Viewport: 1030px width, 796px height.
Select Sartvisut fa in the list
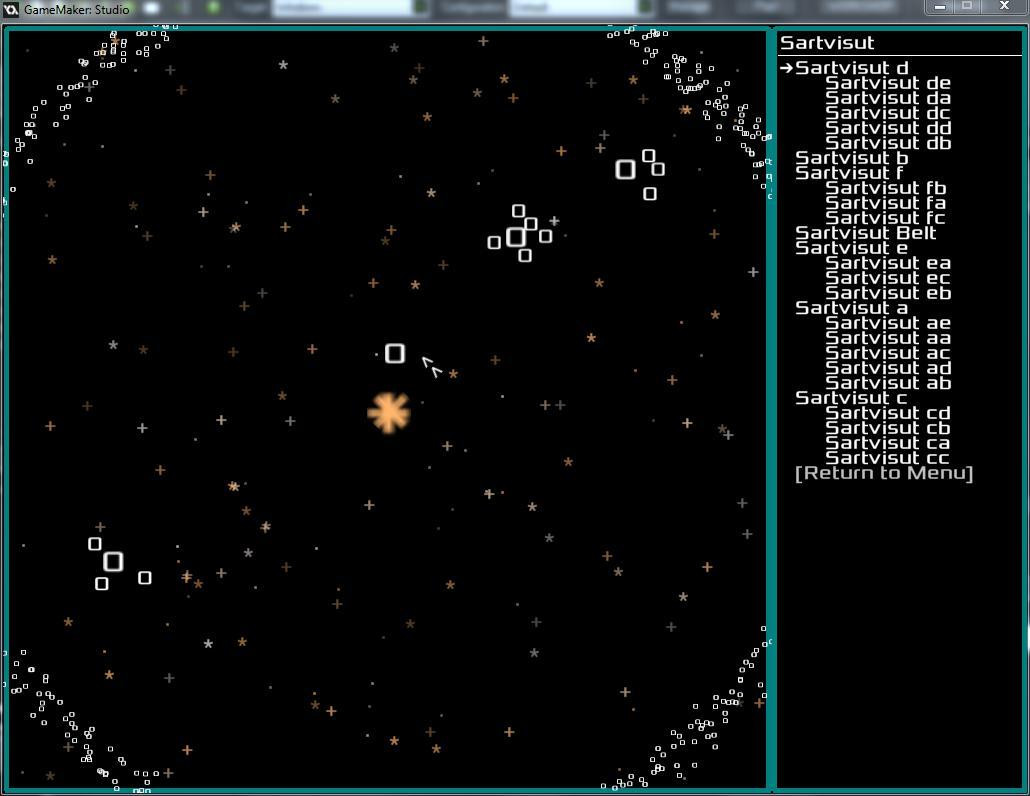[x=885, y=204]
